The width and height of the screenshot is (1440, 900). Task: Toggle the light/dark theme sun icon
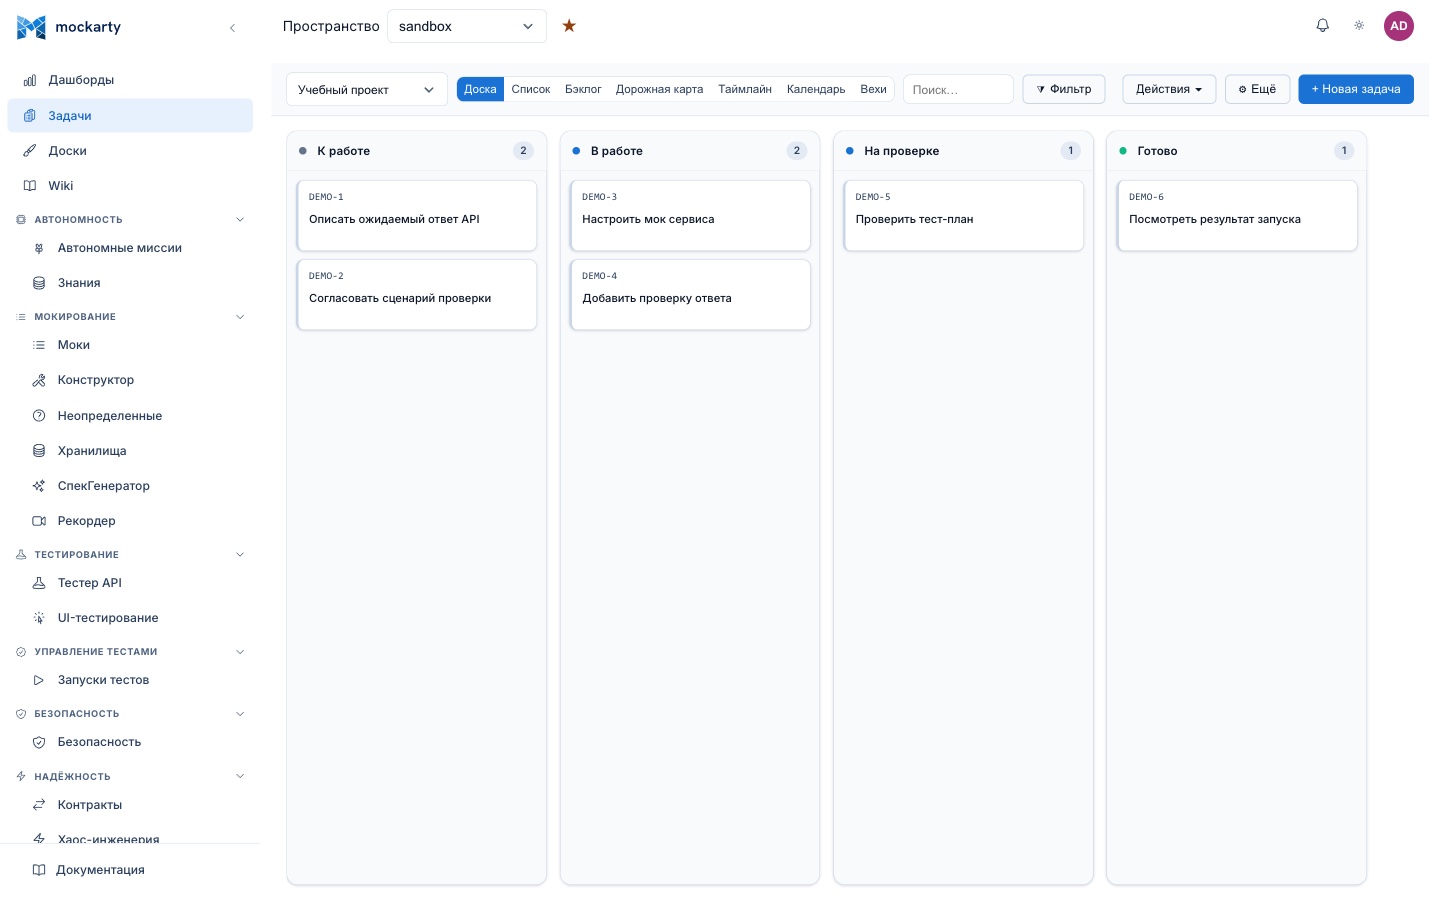point(1359,26)
